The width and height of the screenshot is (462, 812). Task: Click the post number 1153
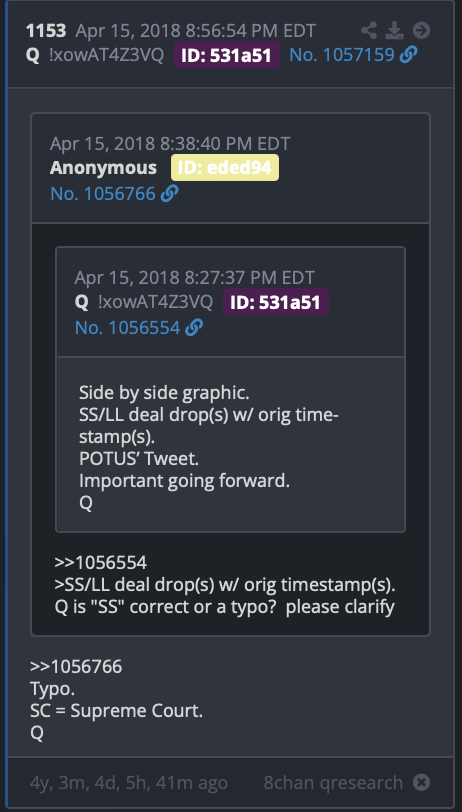point(46,31)
